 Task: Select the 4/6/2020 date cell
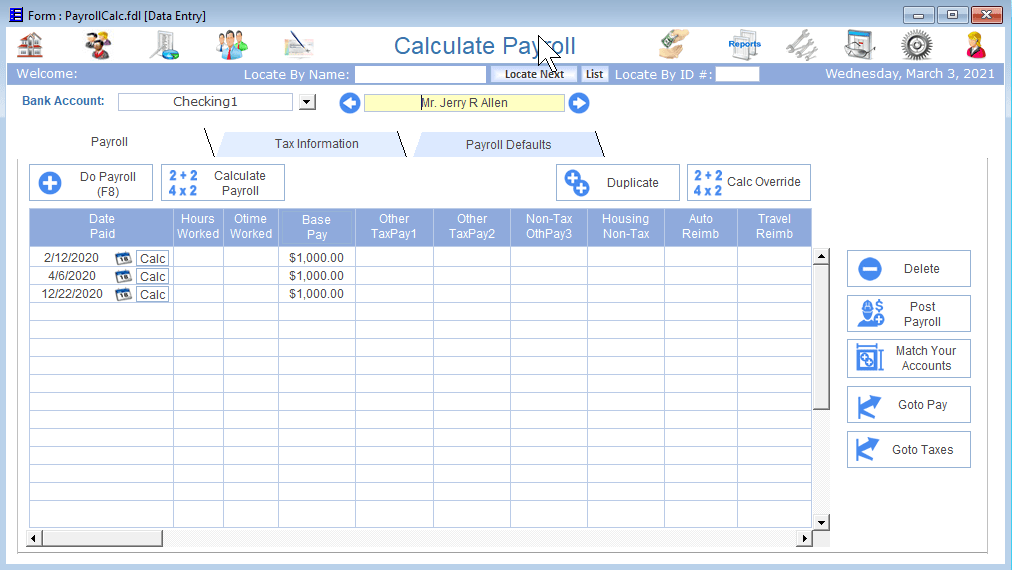coord(71,276)
